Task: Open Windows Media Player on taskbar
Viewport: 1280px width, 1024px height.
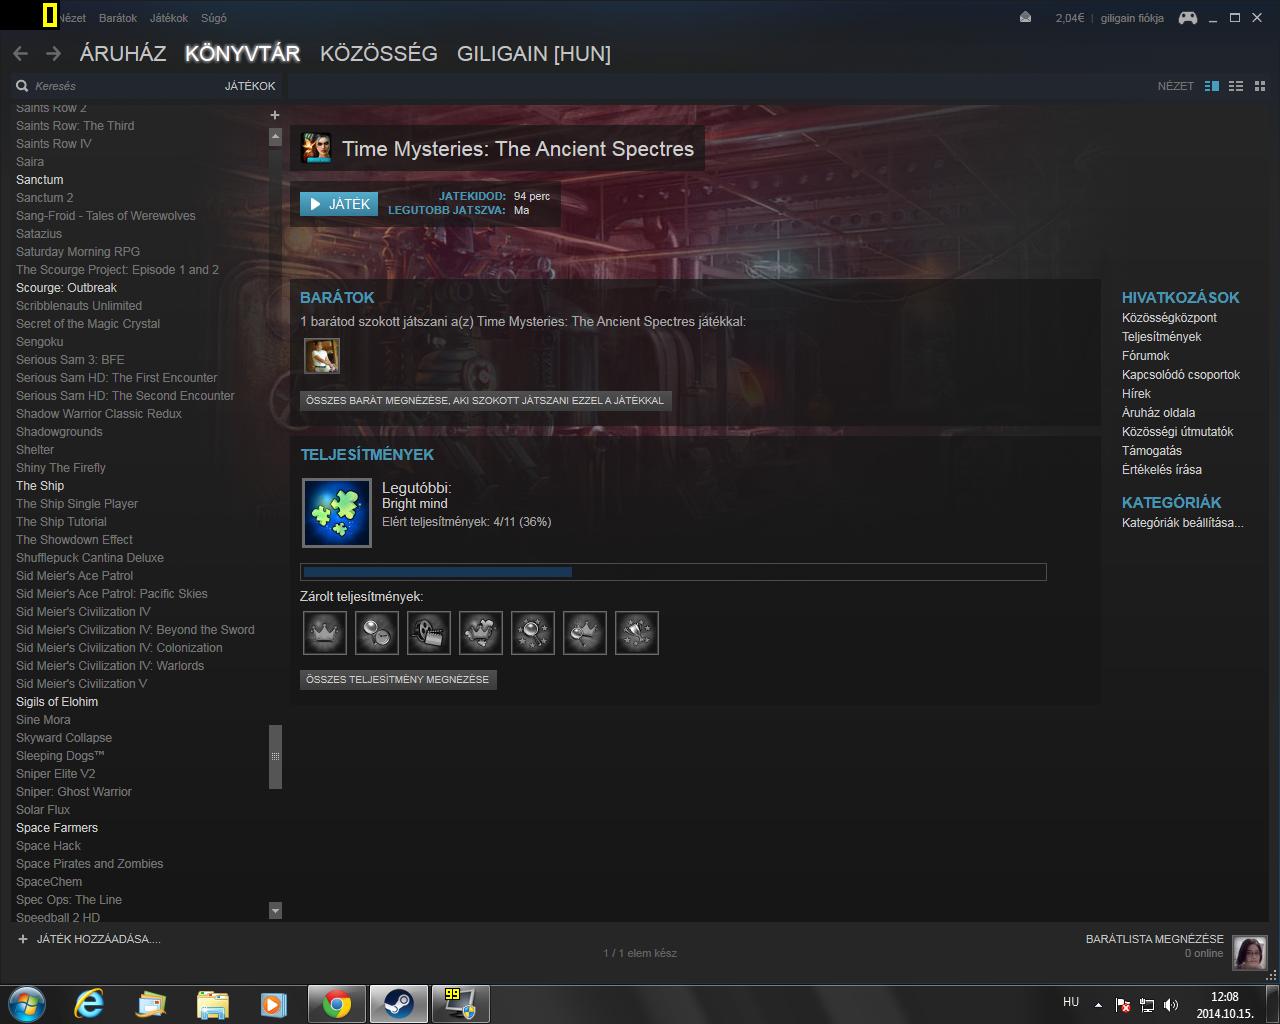Action: (x=273, y=1003)
